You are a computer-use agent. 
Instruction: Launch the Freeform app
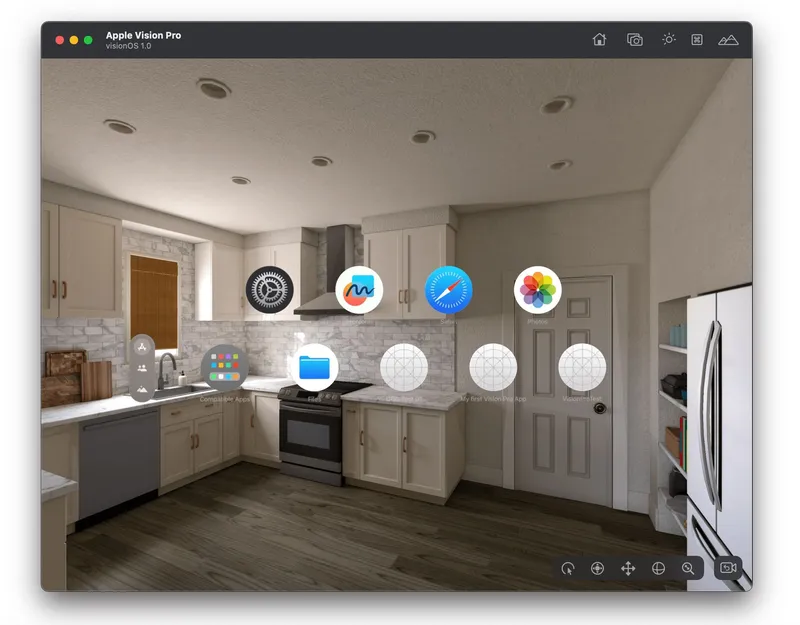(359, 290)
